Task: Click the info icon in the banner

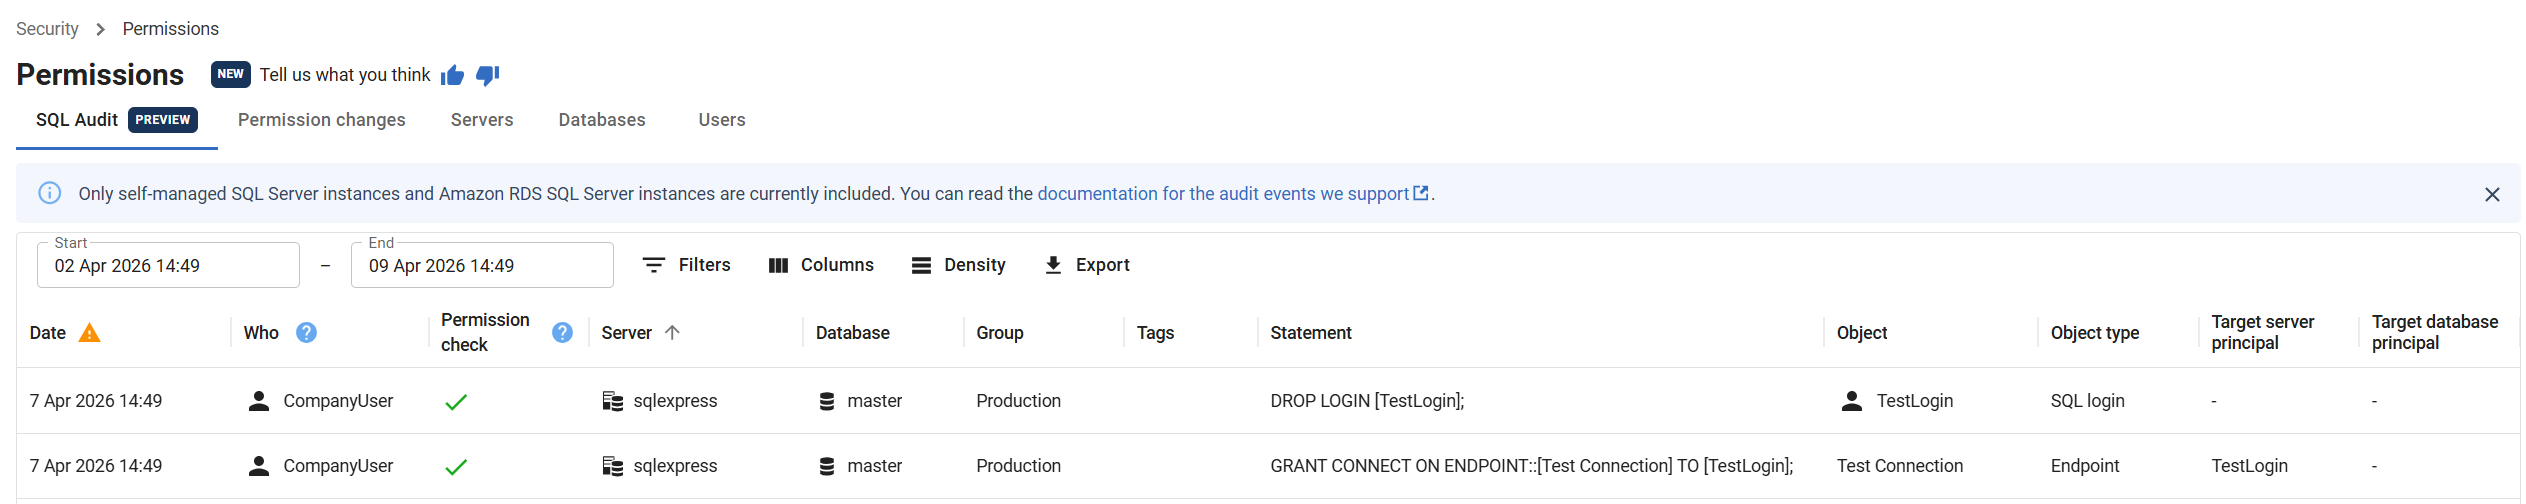Action: click(49, 193)
